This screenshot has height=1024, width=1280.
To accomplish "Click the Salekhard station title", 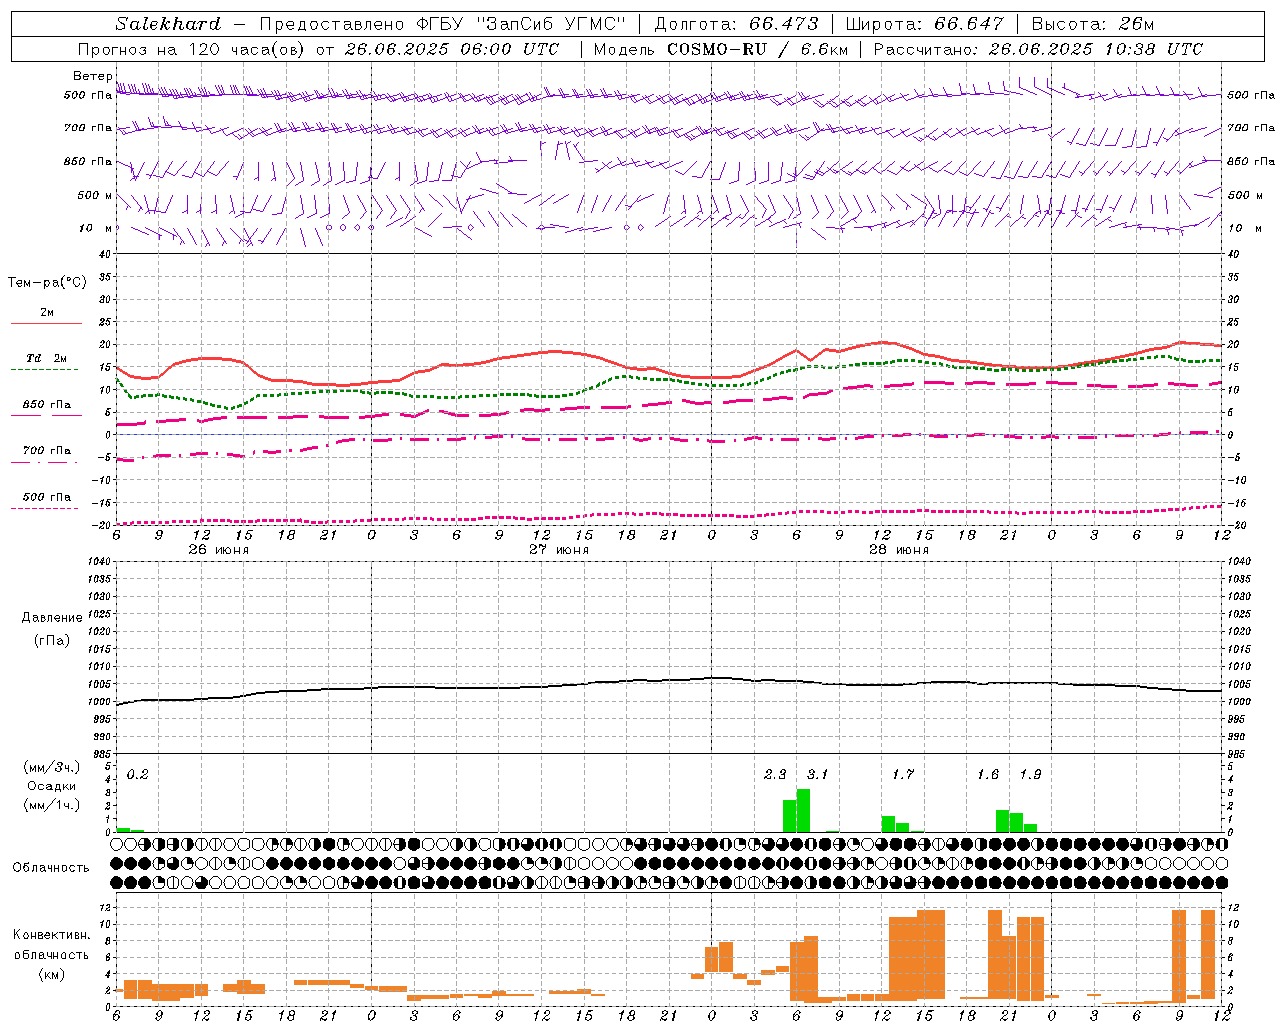I will point(168,24).
